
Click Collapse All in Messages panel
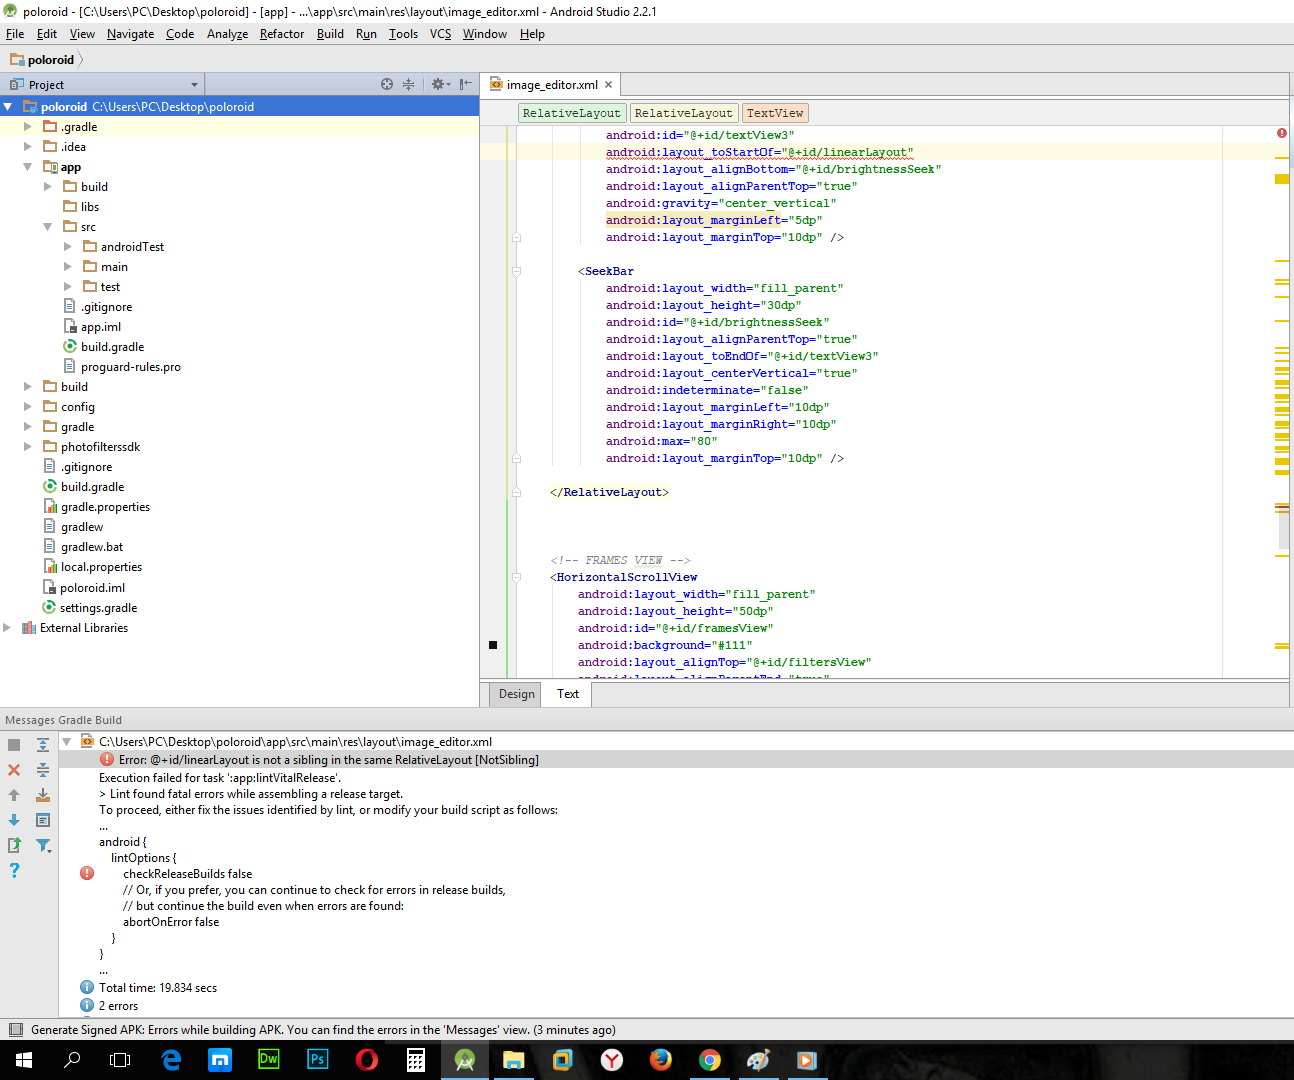click(43, 770)
